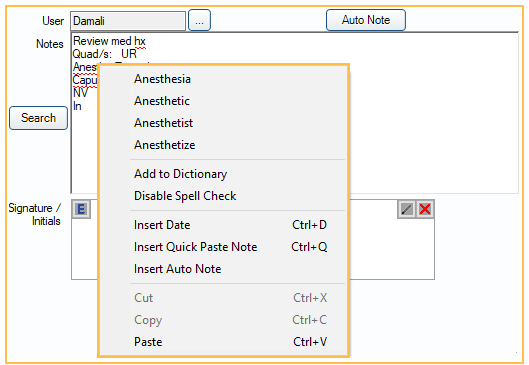Image resolution: width=529 pixels, height=365 pixels.
Task: Click the Auto Note button
Action: pos(366,20)
